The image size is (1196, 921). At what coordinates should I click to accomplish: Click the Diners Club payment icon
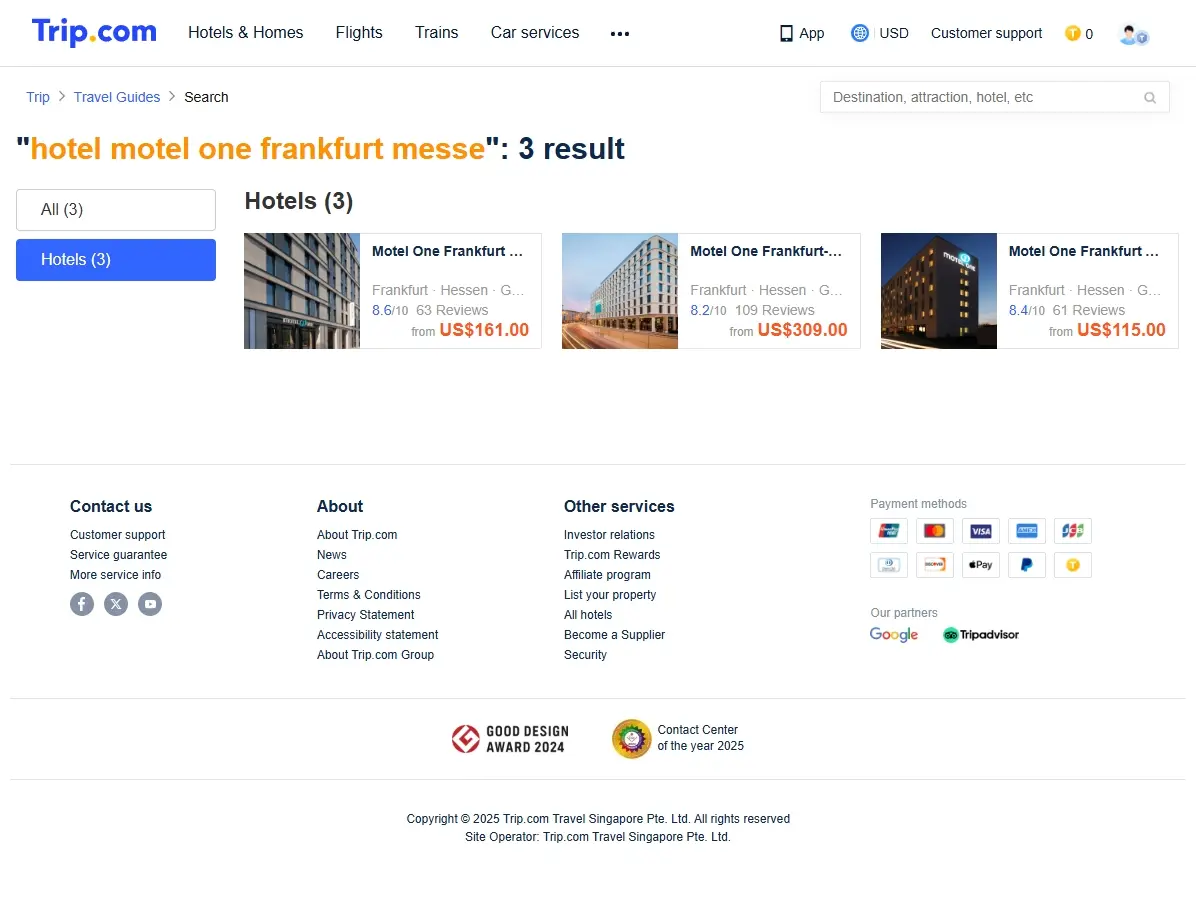click(889, 565)
